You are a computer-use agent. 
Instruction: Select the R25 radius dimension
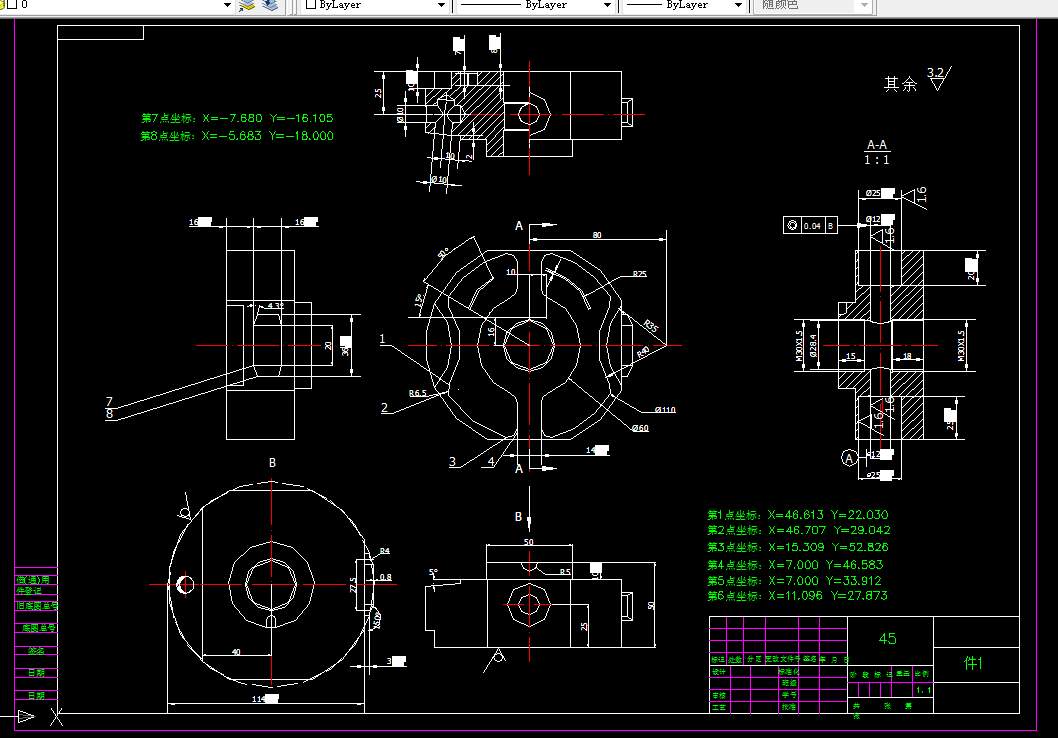(x=639, y=274)
